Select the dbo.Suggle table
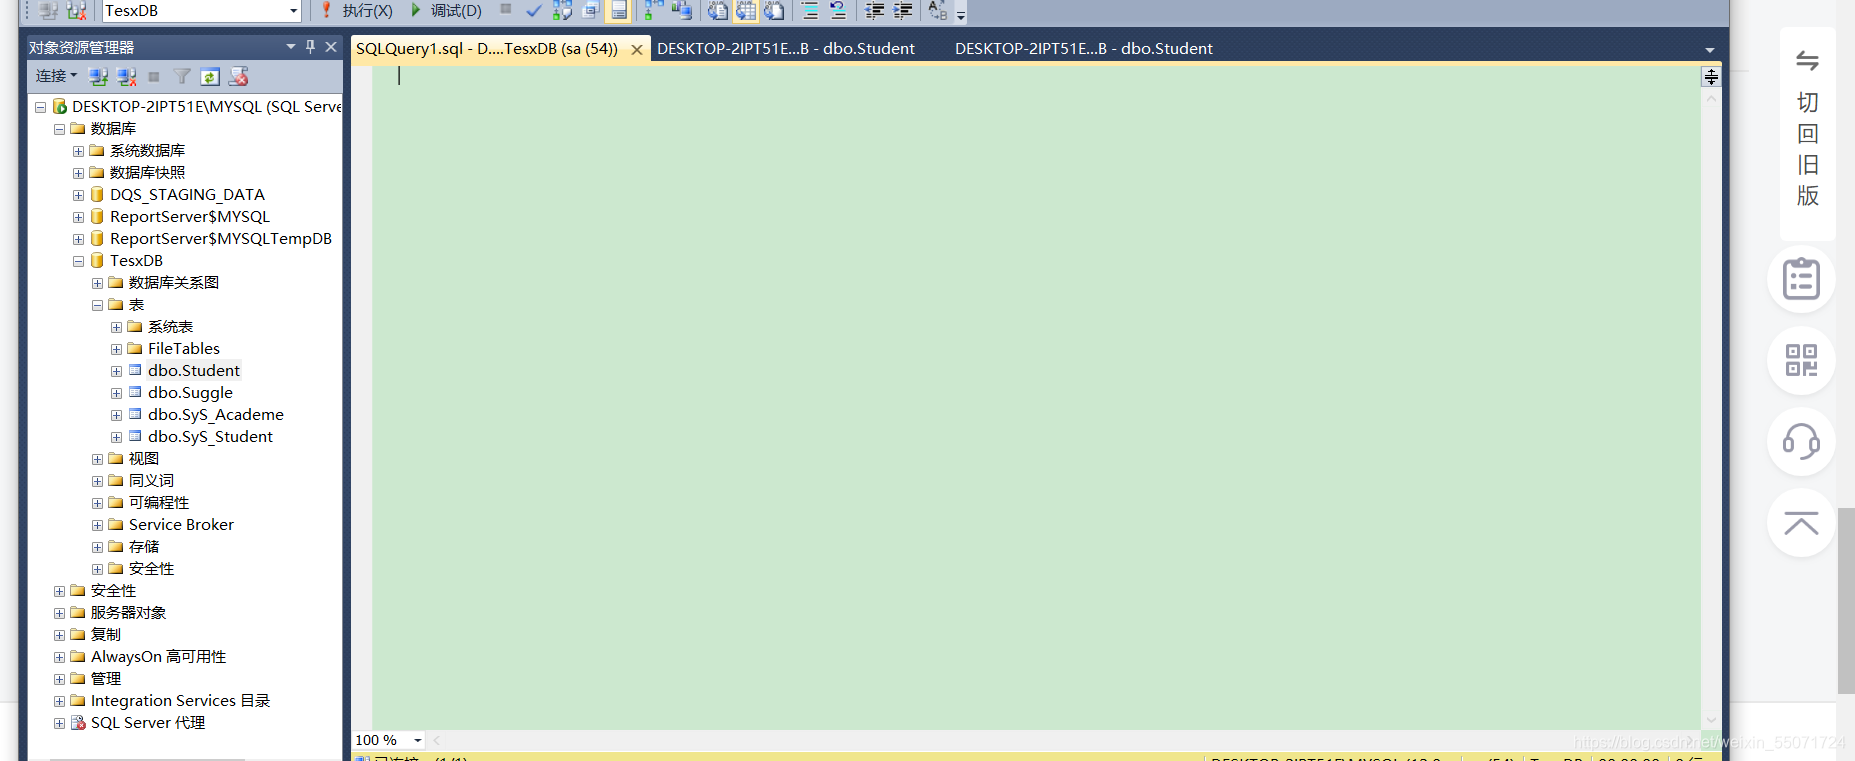 click(190, 393)
